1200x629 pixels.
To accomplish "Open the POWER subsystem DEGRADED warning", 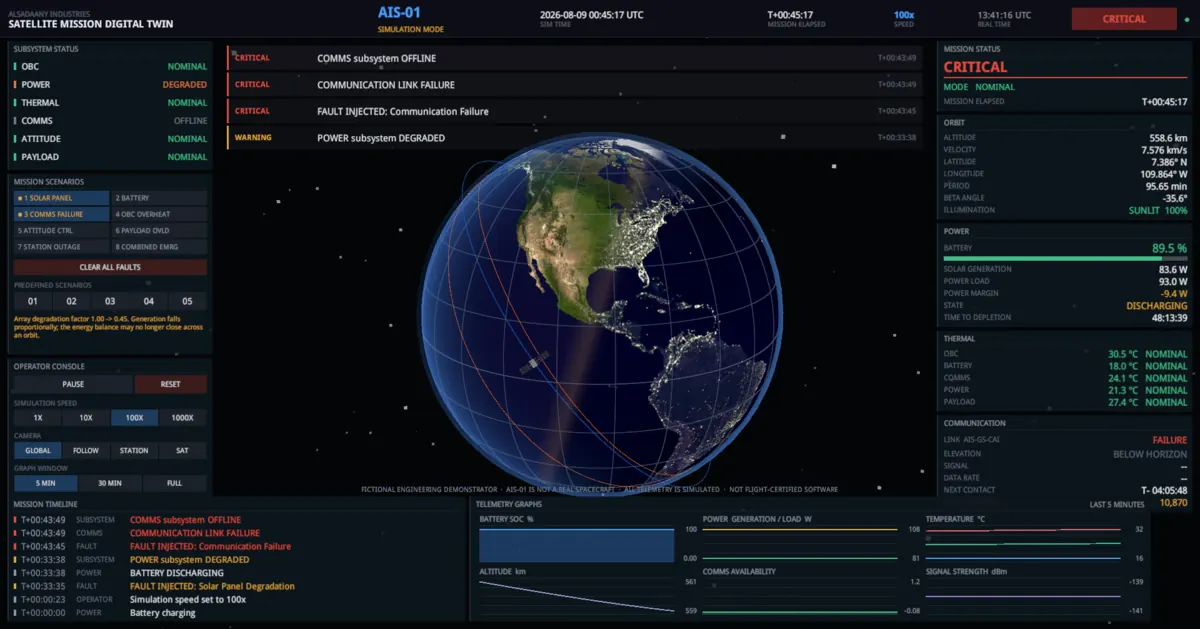I will coord(575,138).
